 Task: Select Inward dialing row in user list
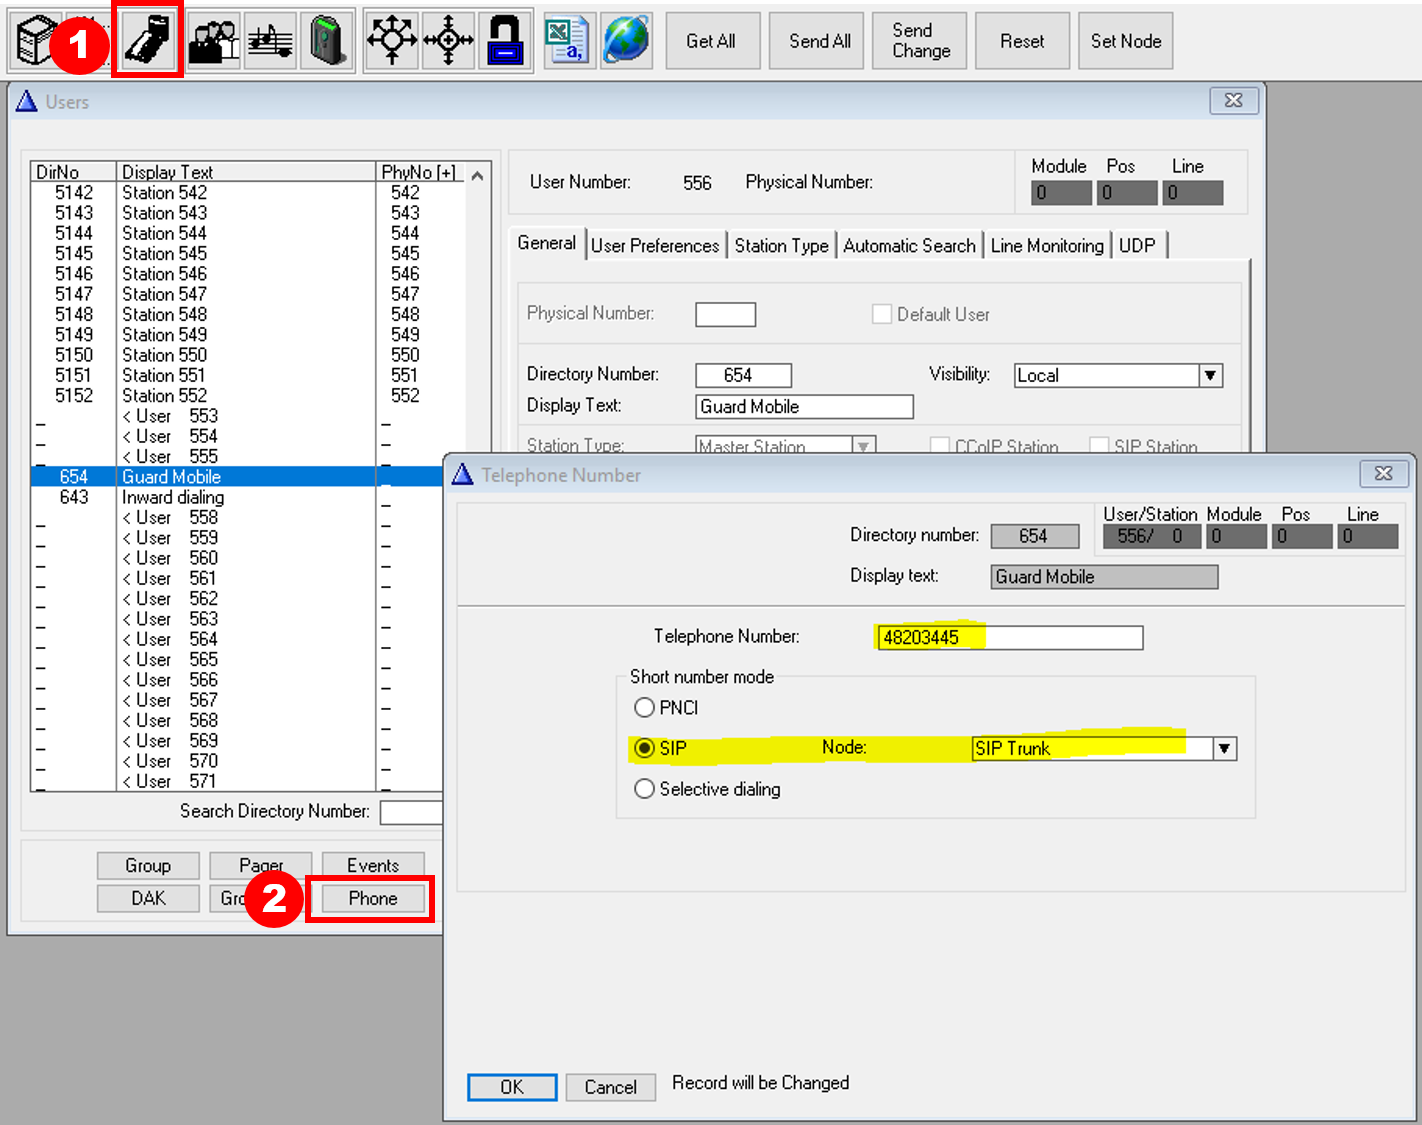point(172,497)
